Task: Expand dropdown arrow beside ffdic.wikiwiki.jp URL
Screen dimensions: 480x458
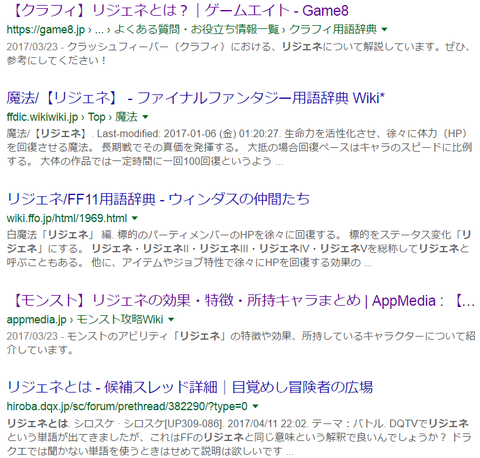Action: click(145, 117)
